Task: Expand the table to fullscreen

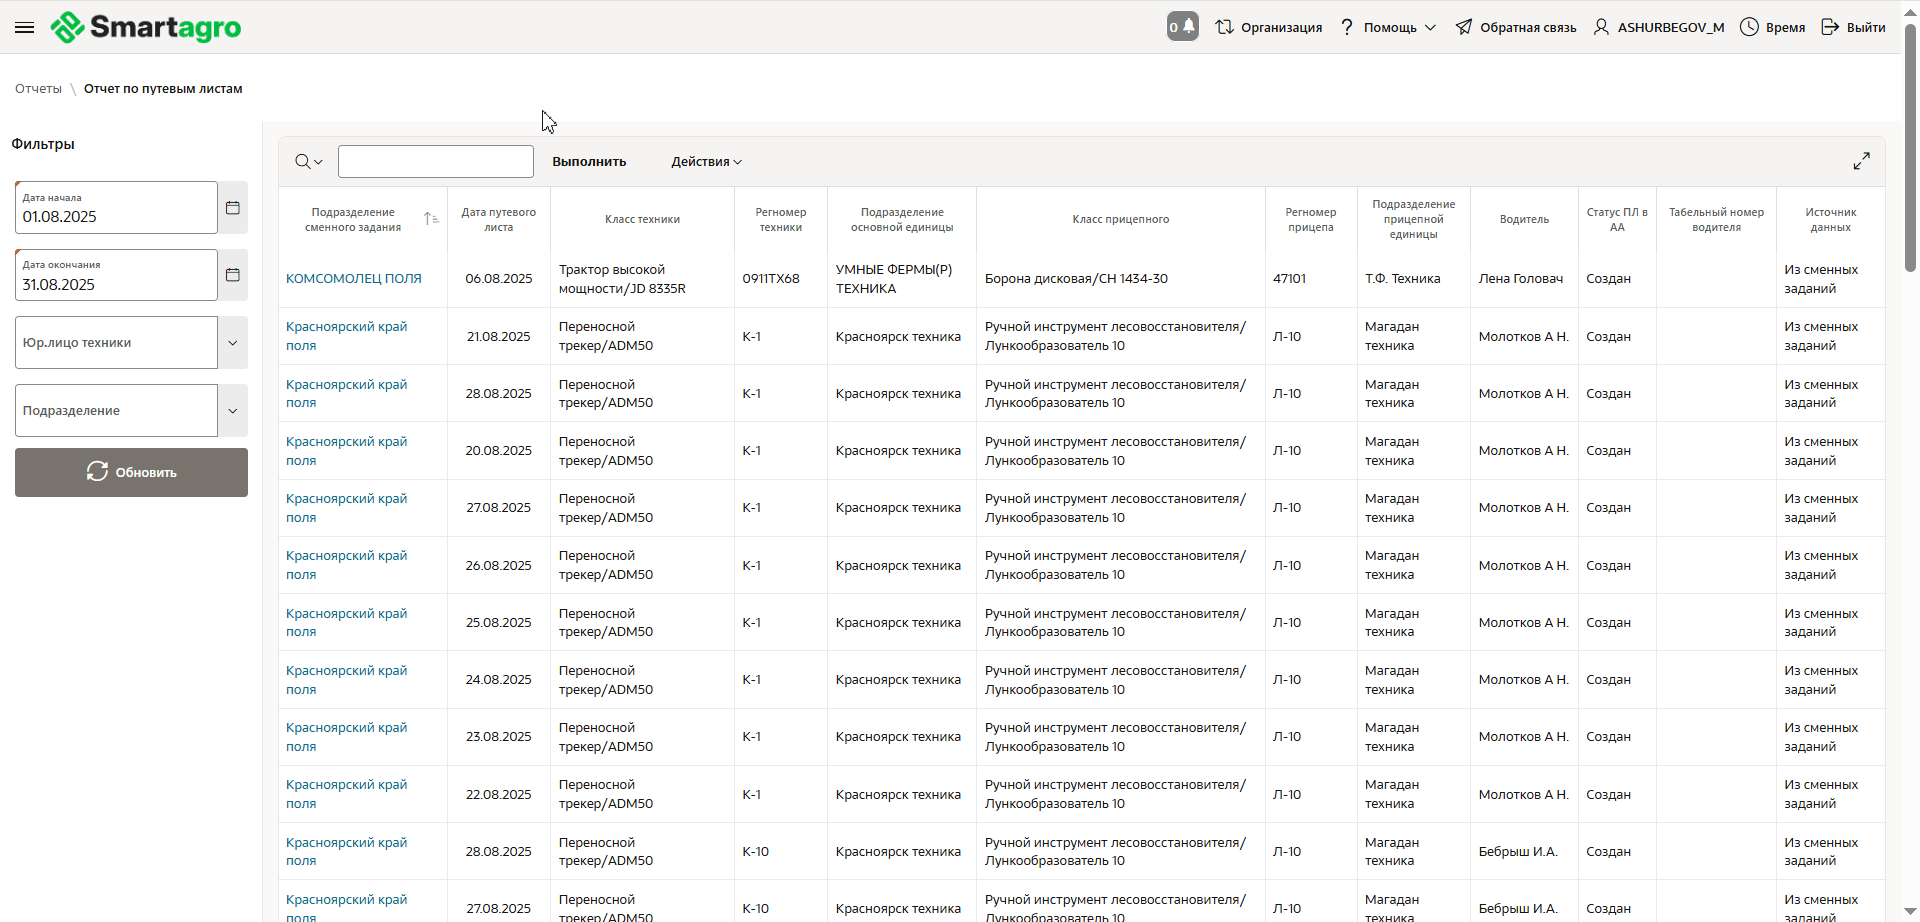Action: click(1861, 161)
